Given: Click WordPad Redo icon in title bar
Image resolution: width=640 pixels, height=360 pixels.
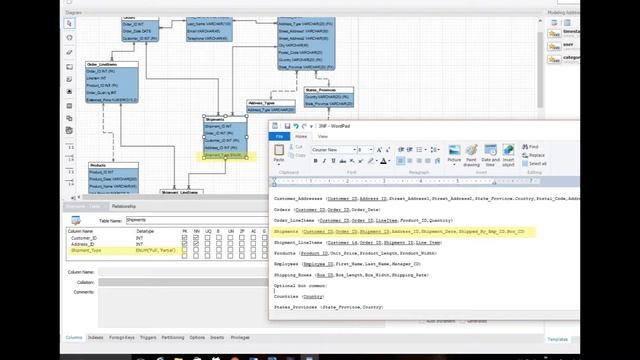Looking at the screenshot, I should [304, 126].
